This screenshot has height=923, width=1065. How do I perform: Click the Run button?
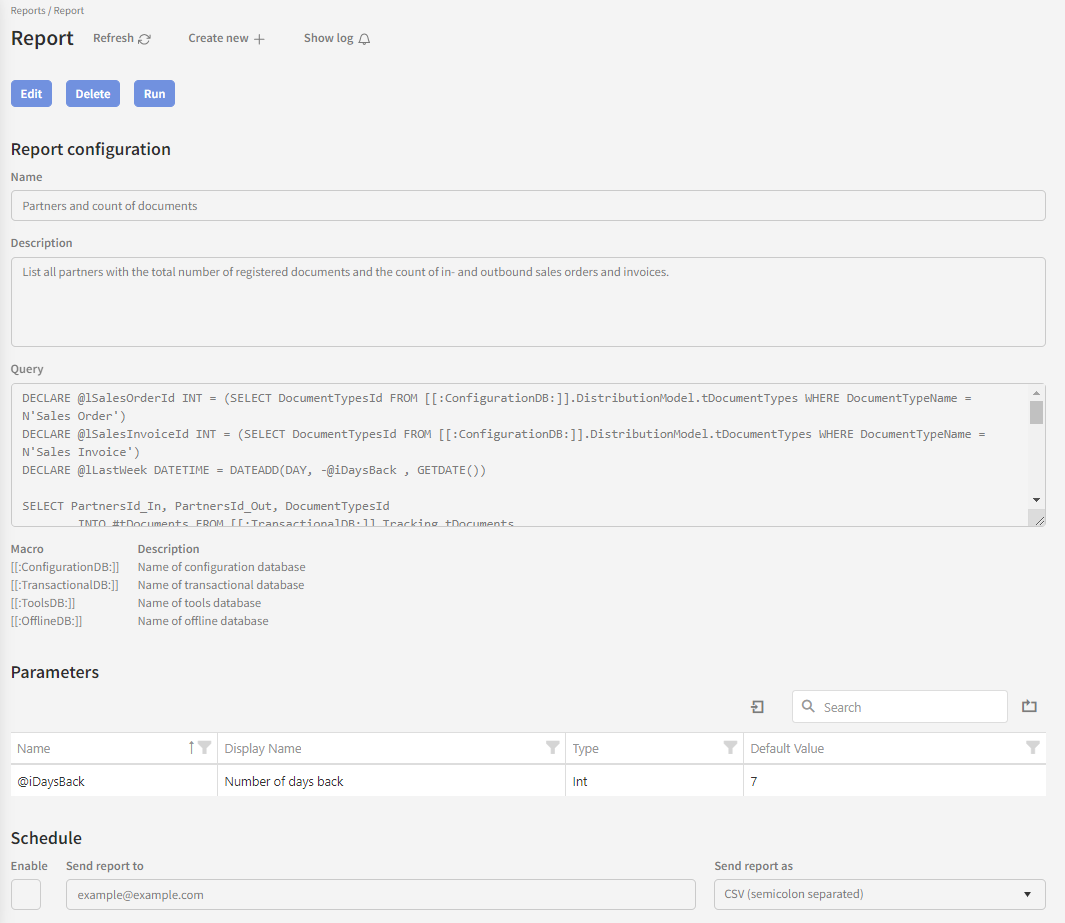(154, 93)
